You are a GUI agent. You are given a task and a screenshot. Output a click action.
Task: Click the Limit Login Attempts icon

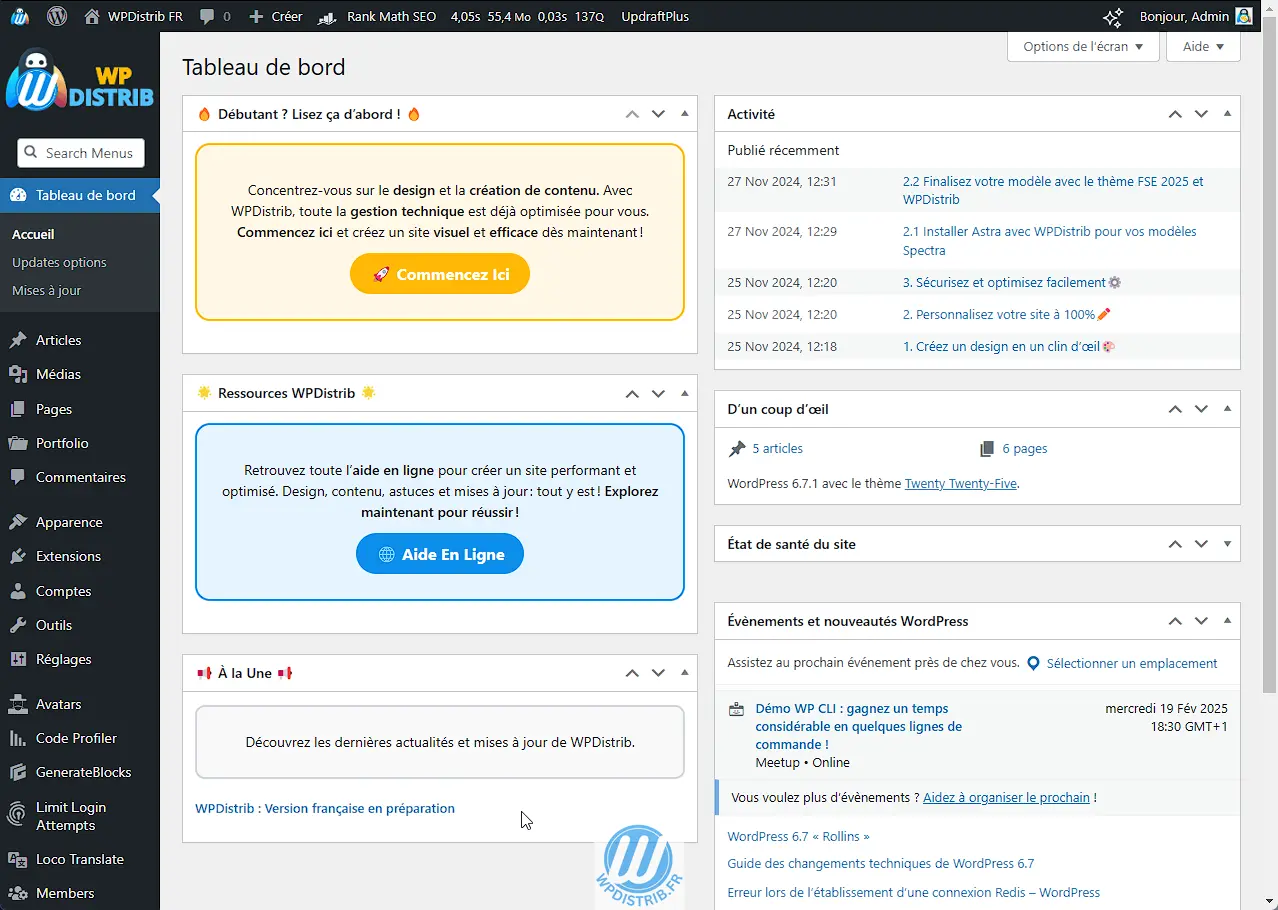pyautogui.click(x=18, y=815)
